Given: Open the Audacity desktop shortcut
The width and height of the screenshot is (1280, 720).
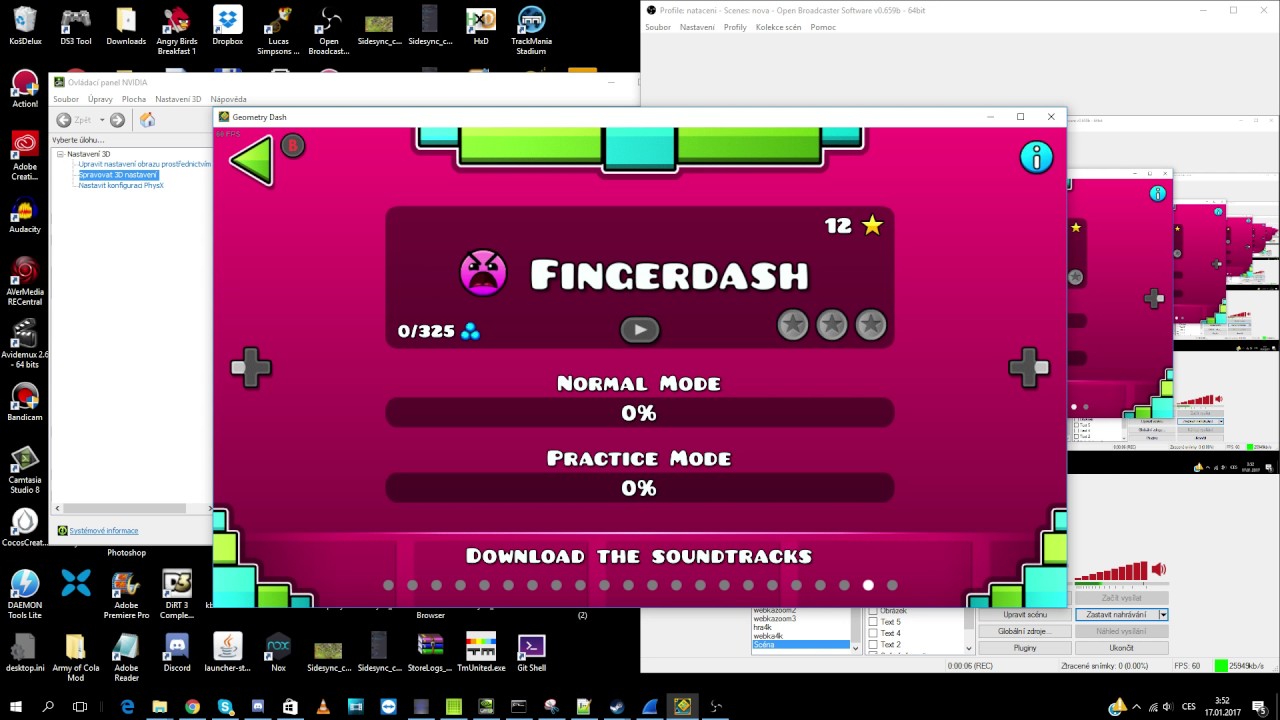Looking at the screenshot, I should pyautogui.click(x=25, y=217).
